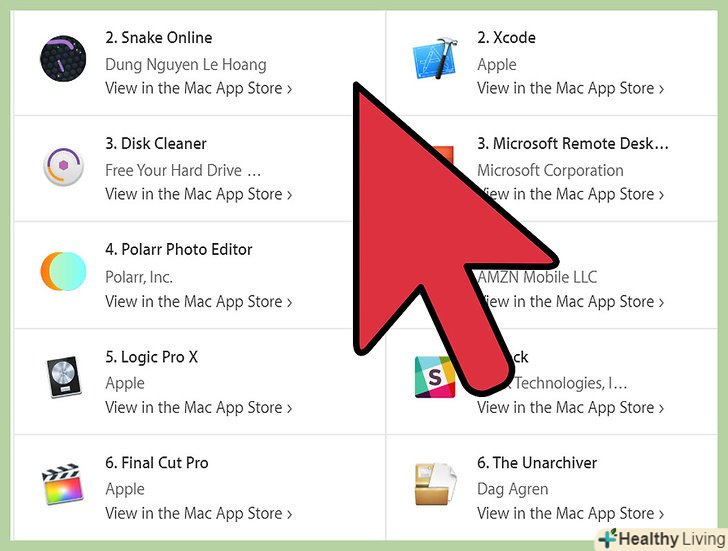Select the '6. The Unarchiver' title
This screenshot has width=728, height=551.
tap(537, 463)
